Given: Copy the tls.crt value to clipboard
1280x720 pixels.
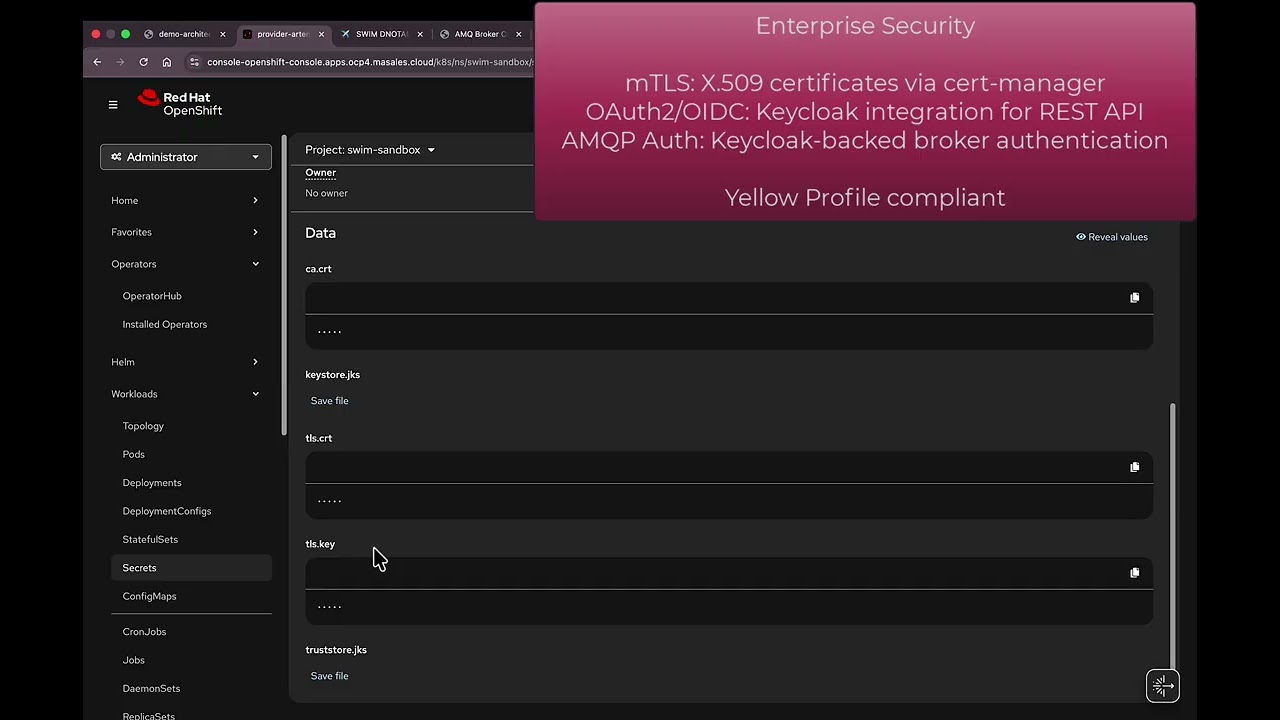Looking at the screenshot, I should [1134, 467].
